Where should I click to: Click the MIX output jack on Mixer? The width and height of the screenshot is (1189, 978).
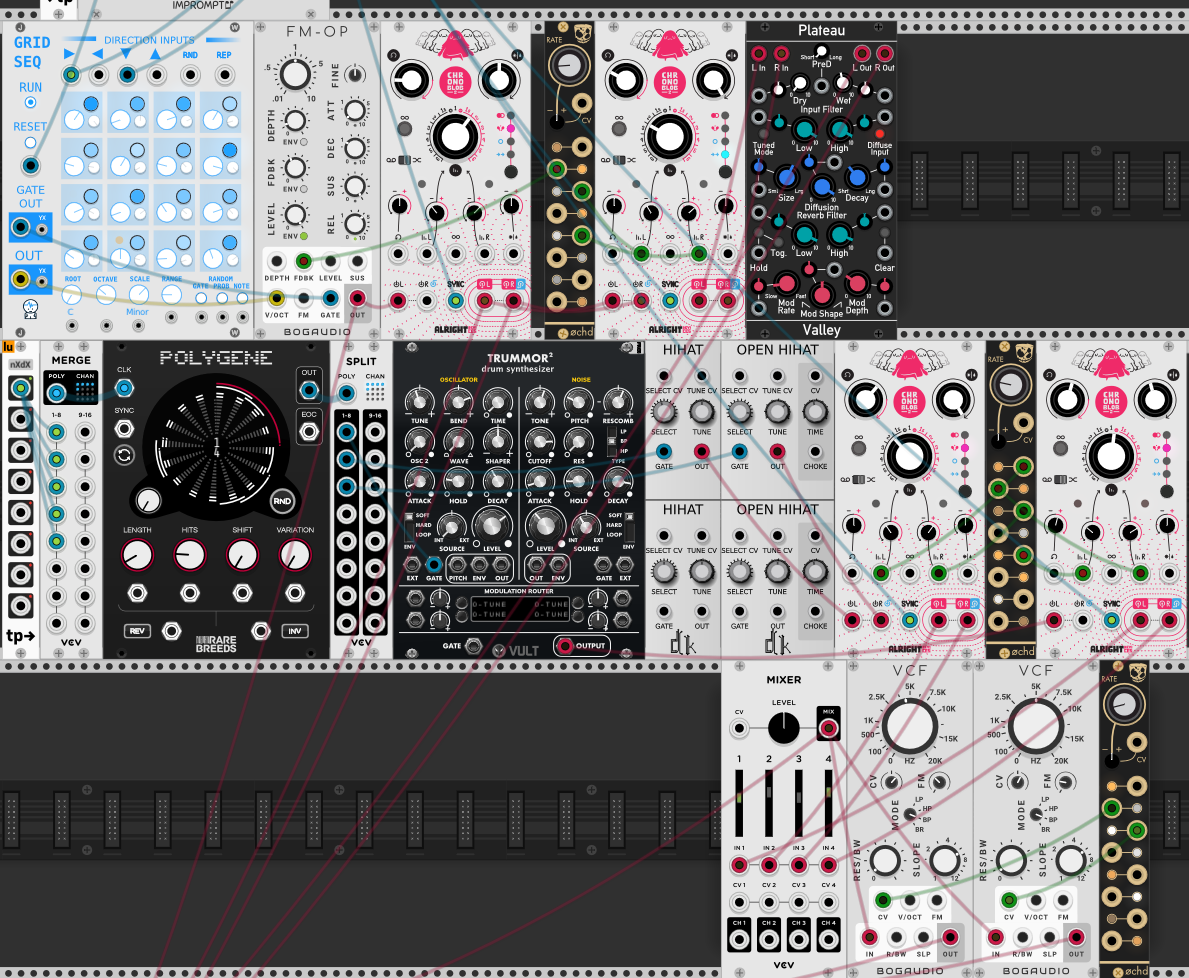[828, 729]
